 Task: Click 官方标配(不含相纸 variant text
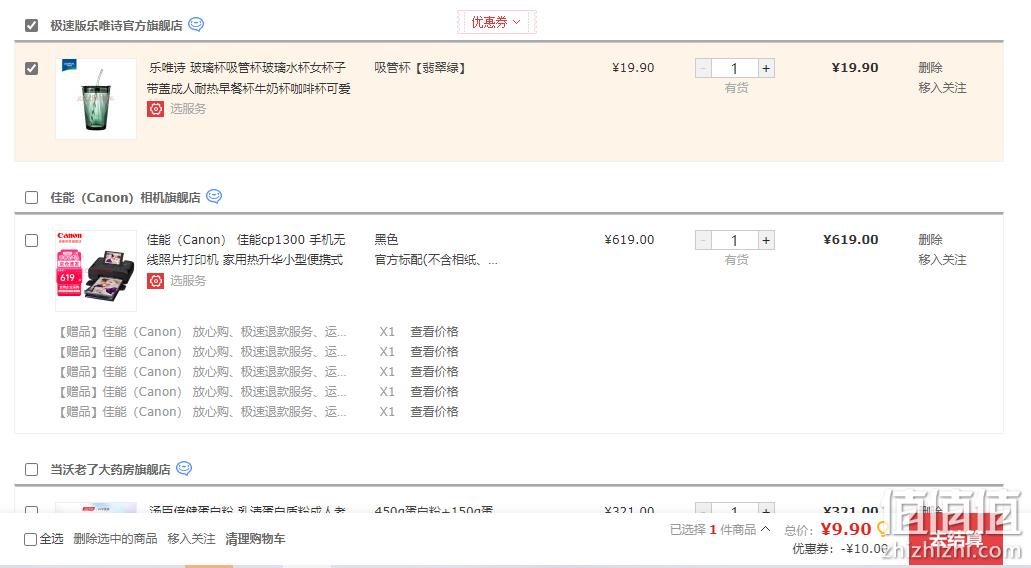[436, 260]
